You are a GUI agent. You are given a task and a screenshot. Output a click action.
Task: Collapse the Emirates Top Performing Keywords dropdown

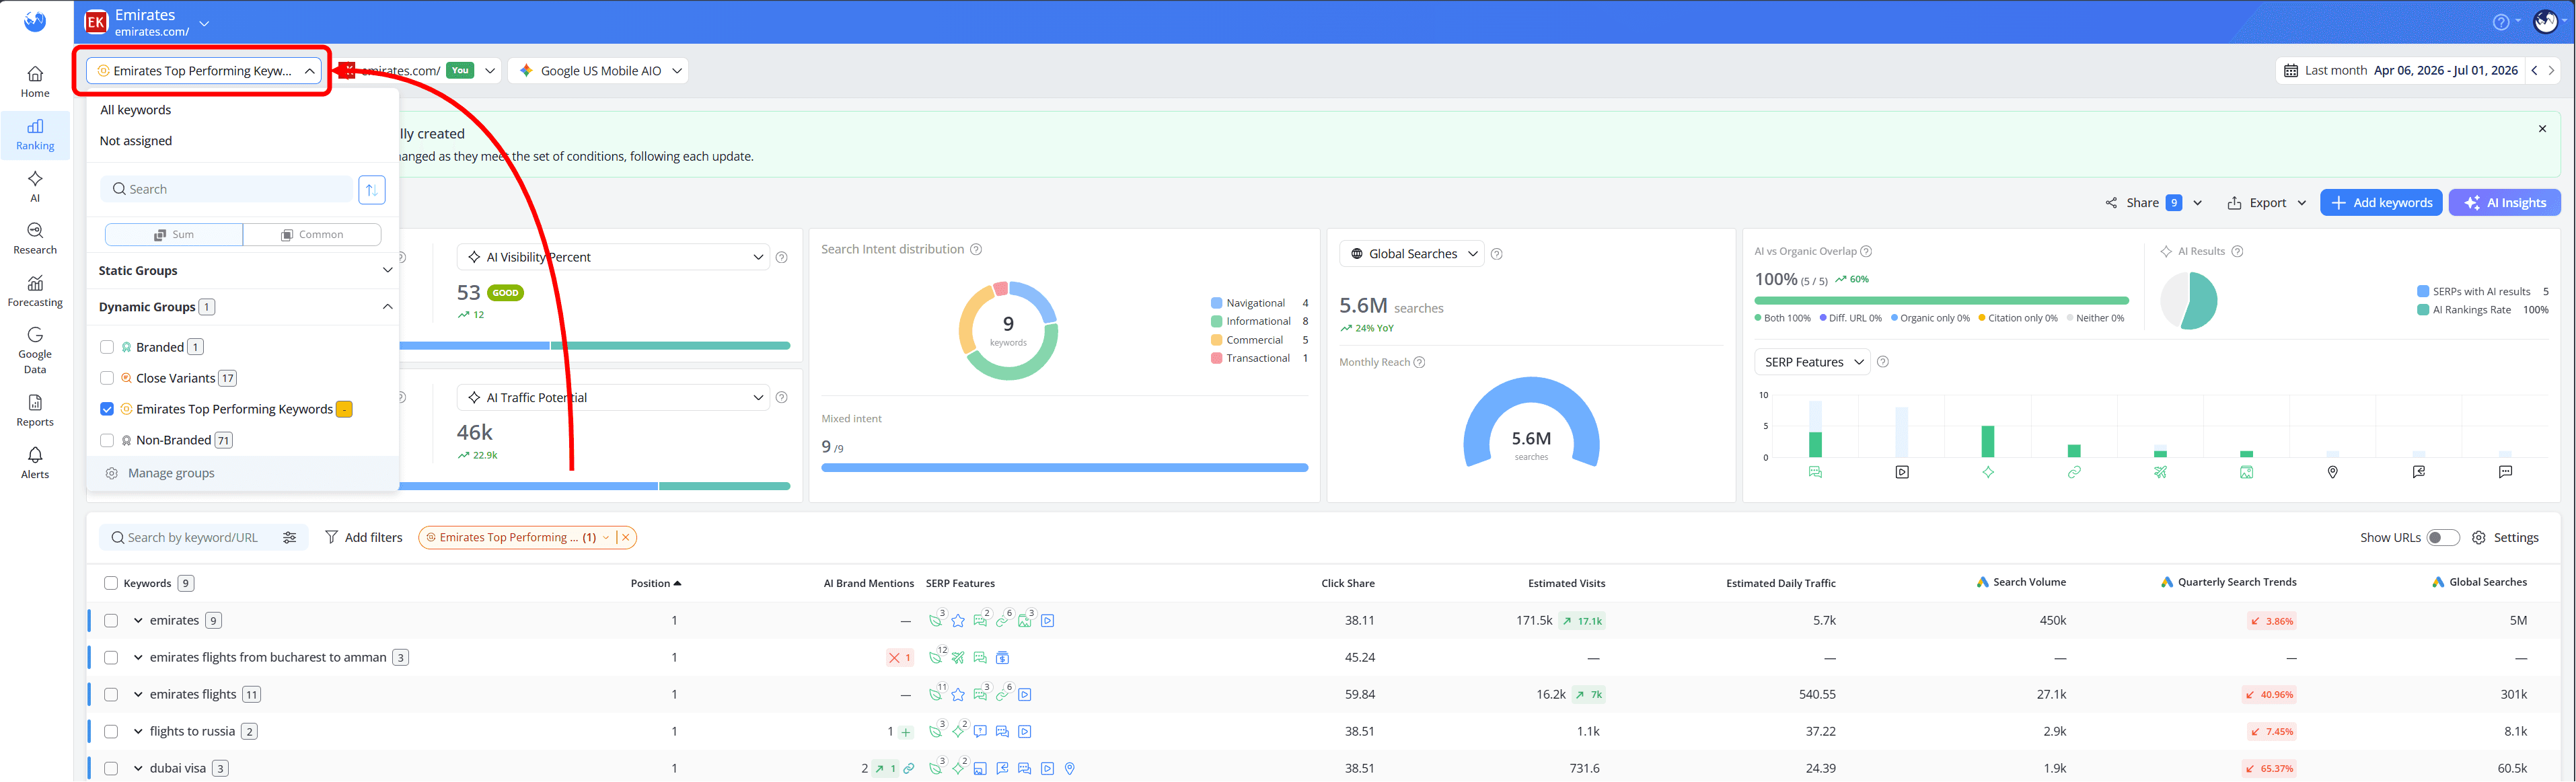pos(204,71)
